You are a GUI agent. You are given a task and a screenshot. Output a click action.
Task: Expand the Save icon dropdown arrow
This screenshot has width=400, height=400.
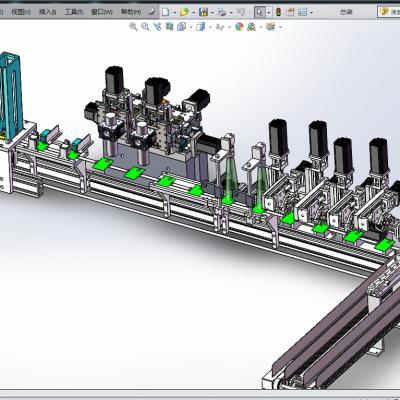point(212,13)
